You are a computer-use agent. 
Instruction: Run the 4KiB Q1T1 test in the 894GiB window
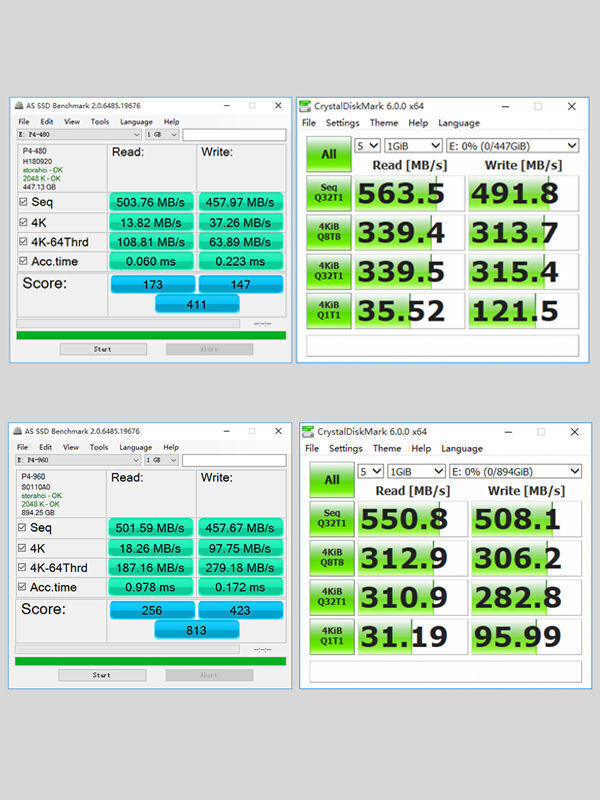331,636
